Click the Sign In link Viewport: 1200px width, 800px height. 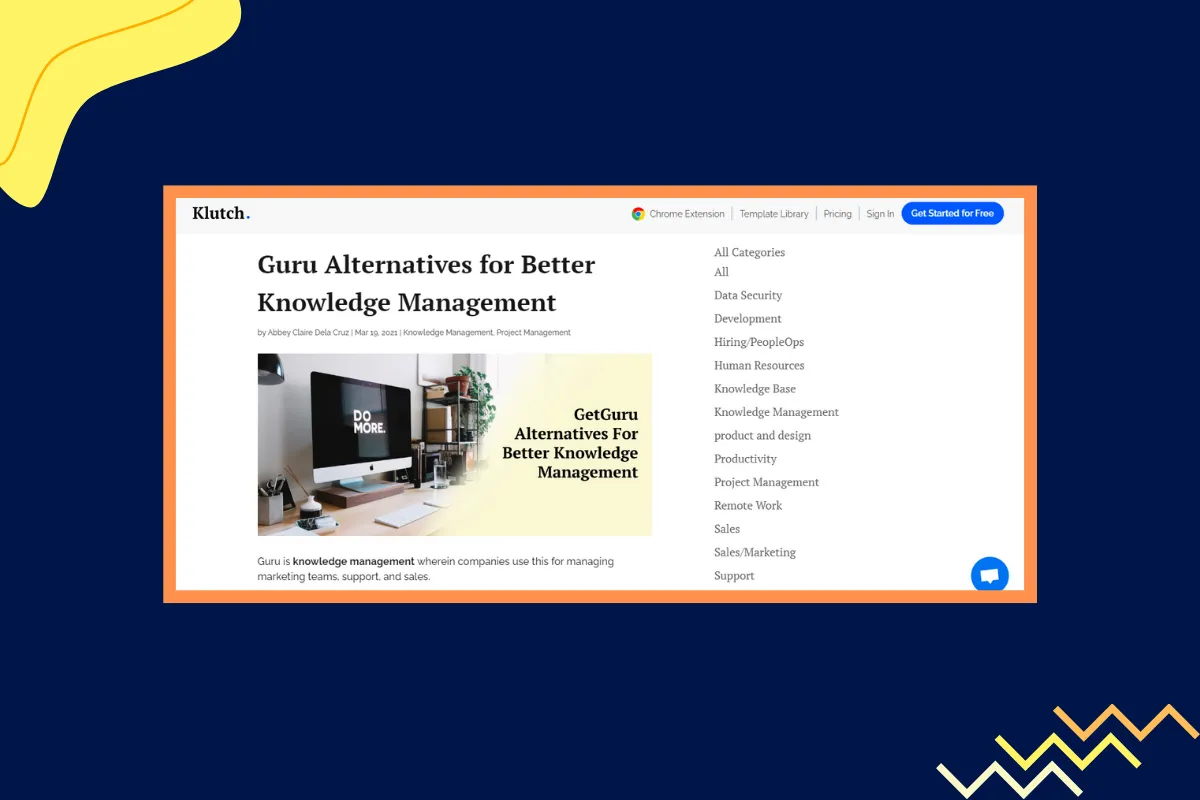[880, 214]
